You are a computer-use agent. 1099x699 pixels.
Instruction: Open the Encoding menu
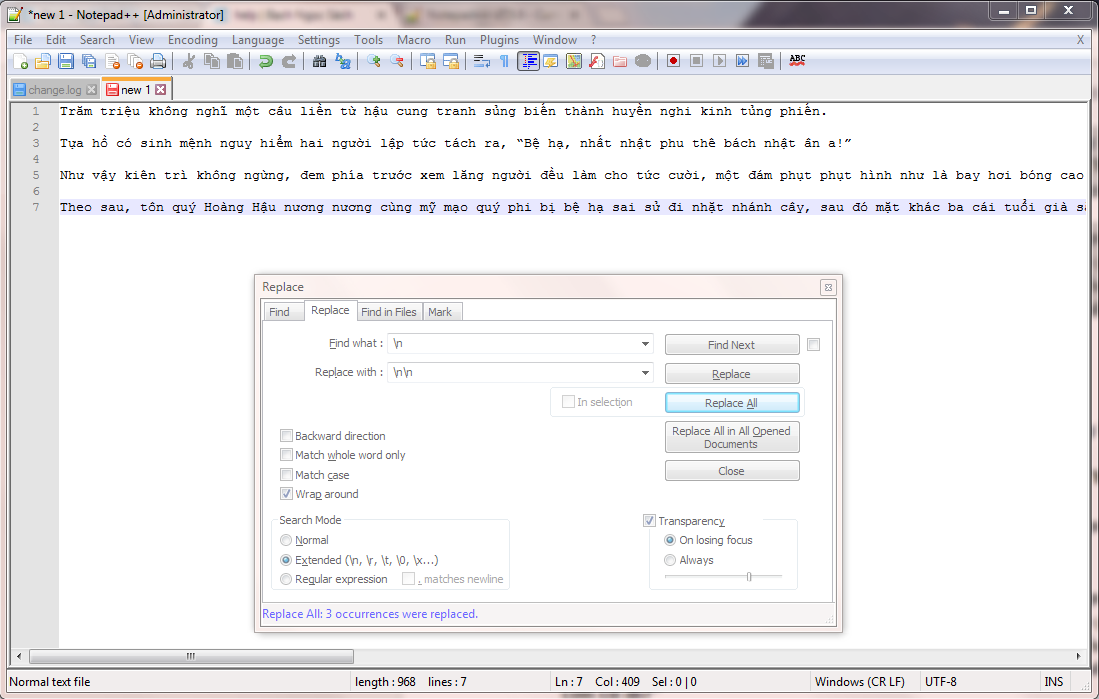click(192, 40)
